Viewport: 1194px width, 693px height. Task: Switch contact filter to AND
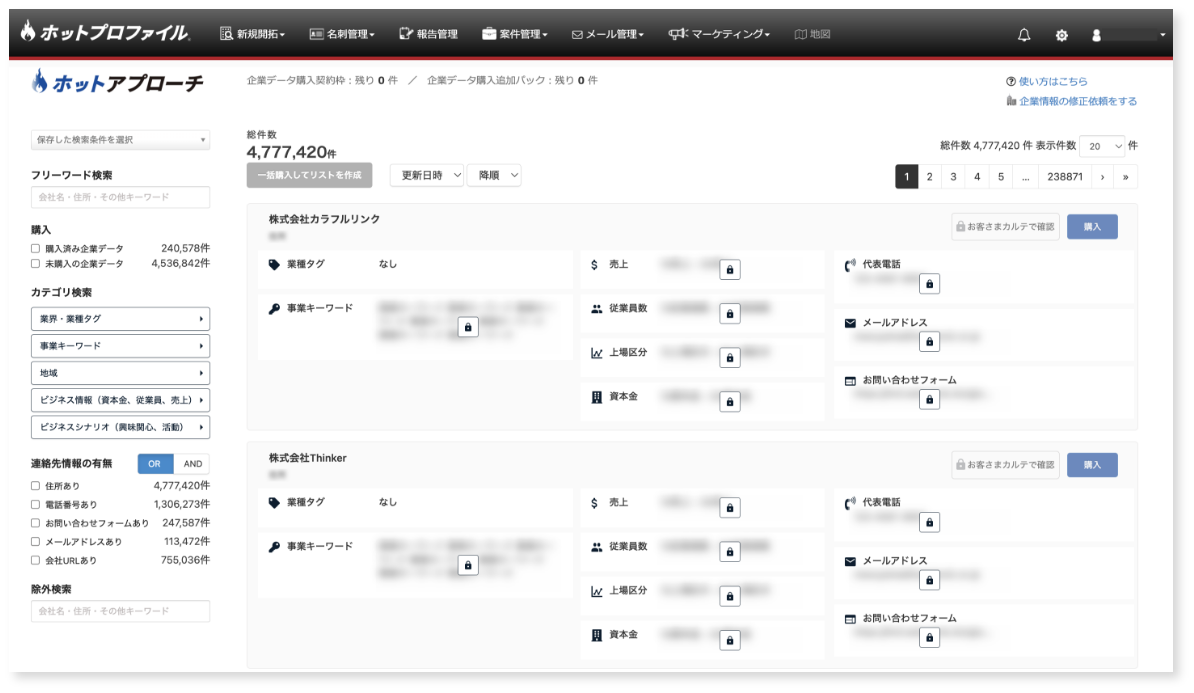pyautogui.click(x=192, y=464)
